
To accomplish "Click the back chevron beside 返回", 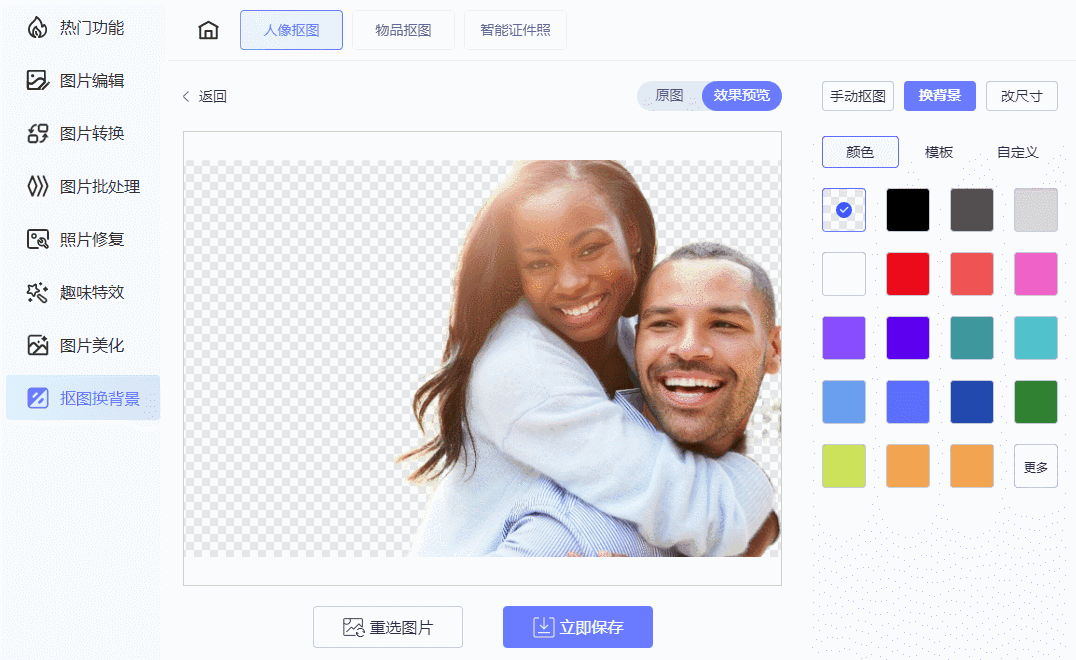I will pos(186,96).
